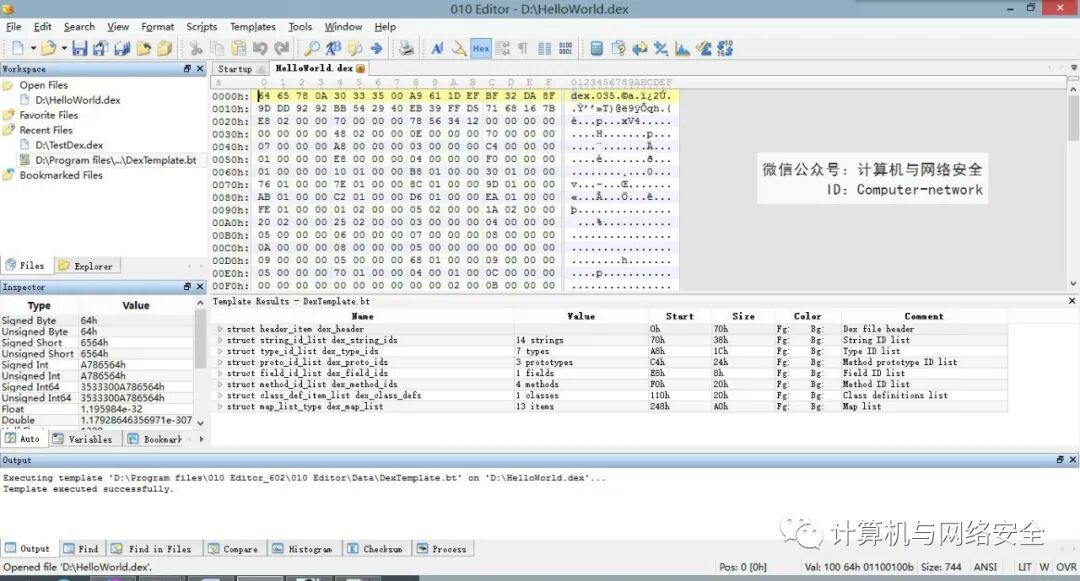This screenshot has height=581, width=1080.
Task: Open the new-file type dropdown arrow
Action: tap(32, 48)
